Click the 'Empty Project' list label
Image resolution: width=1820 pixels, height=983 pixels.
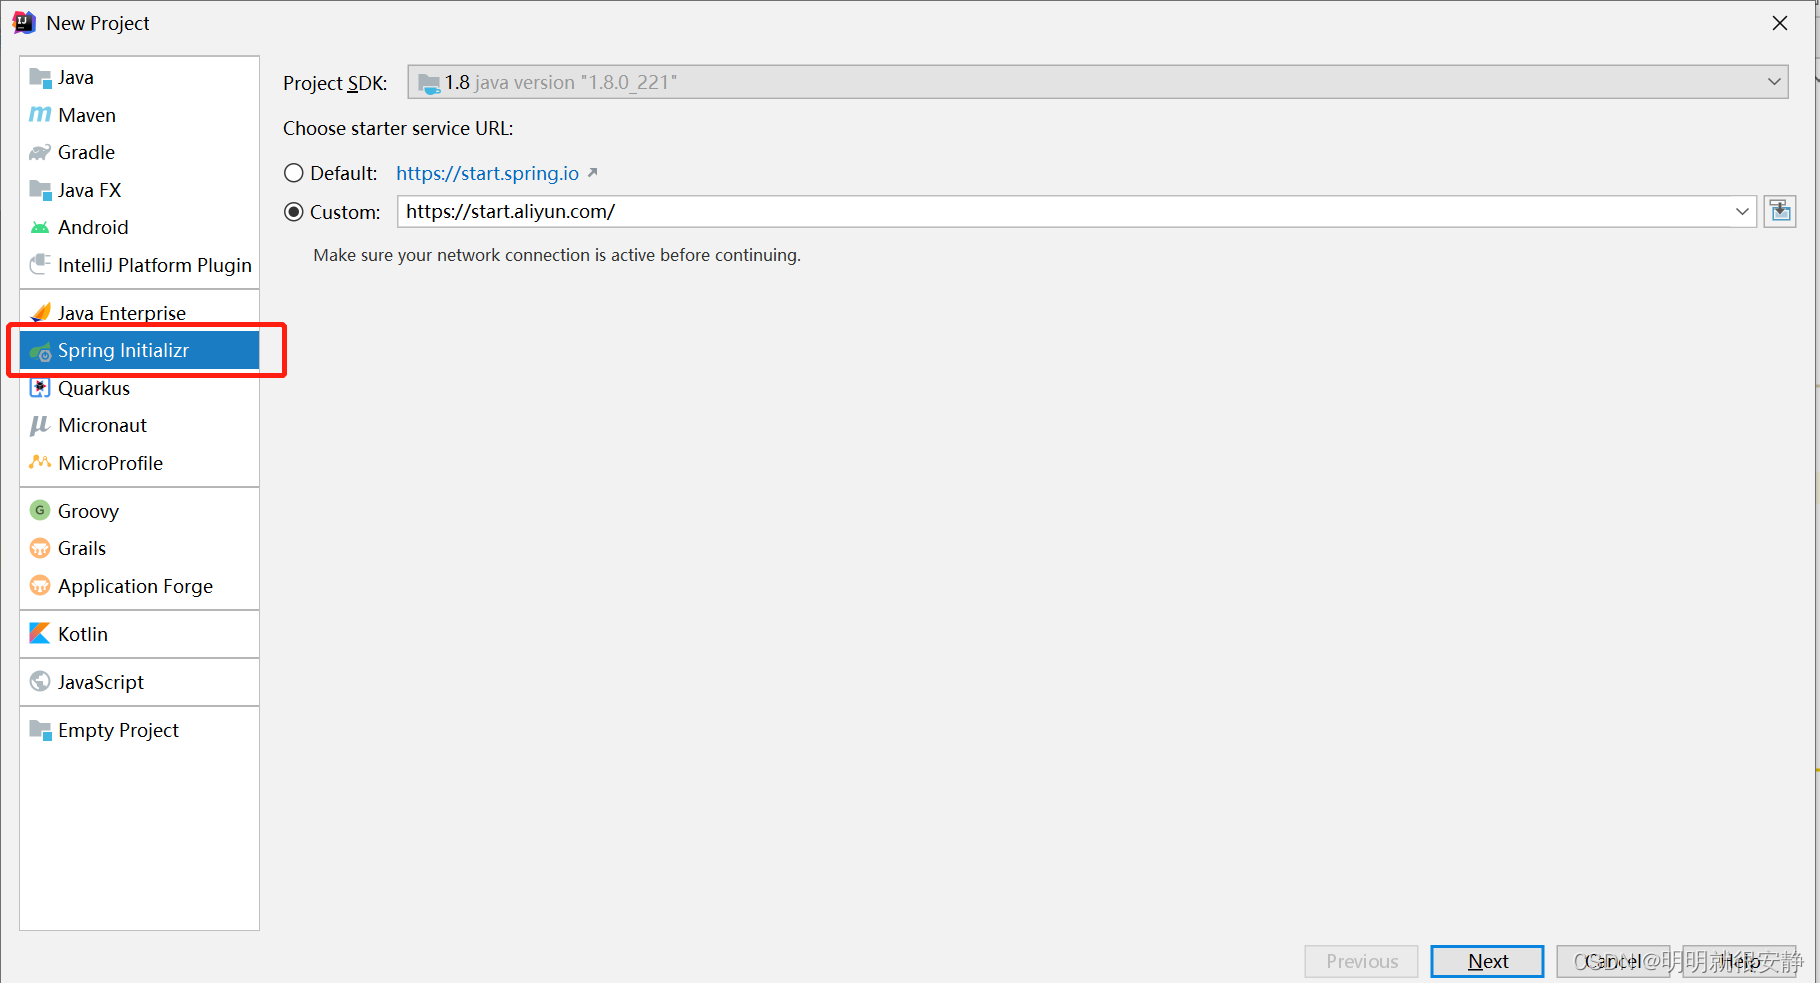[118, 730]
